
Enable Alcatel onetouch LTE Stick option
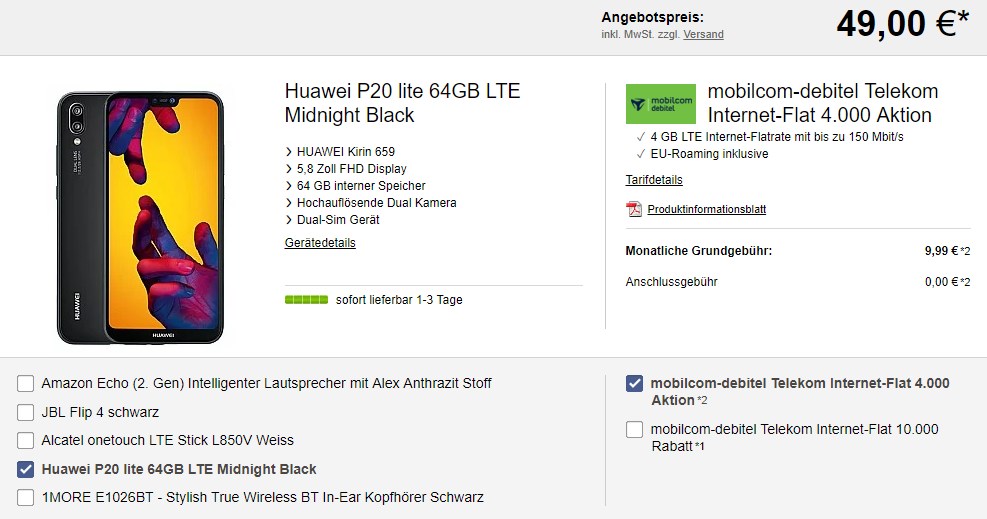pos(26,440)
